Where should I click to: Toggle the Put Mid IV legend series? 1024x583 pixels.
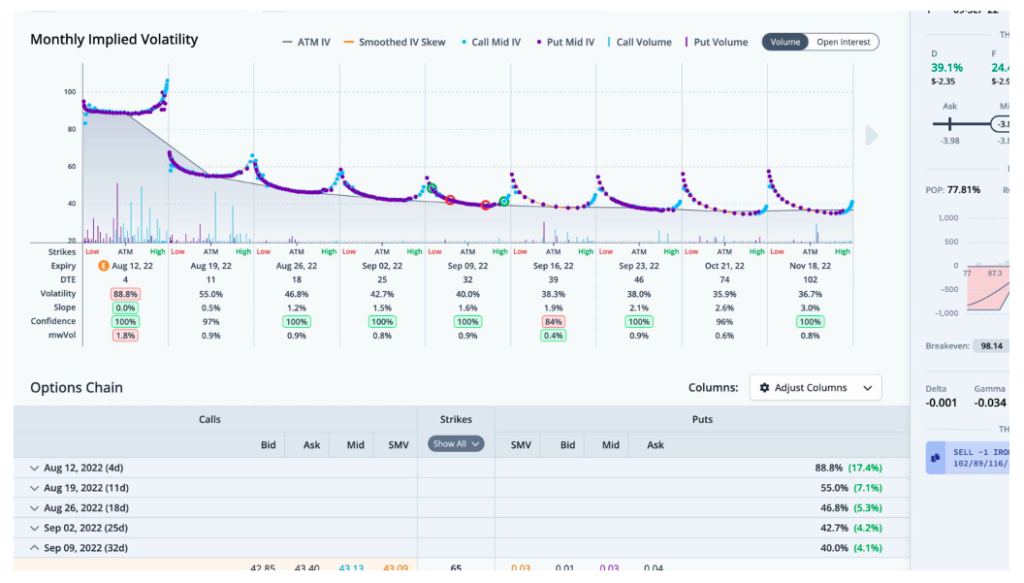566,42
